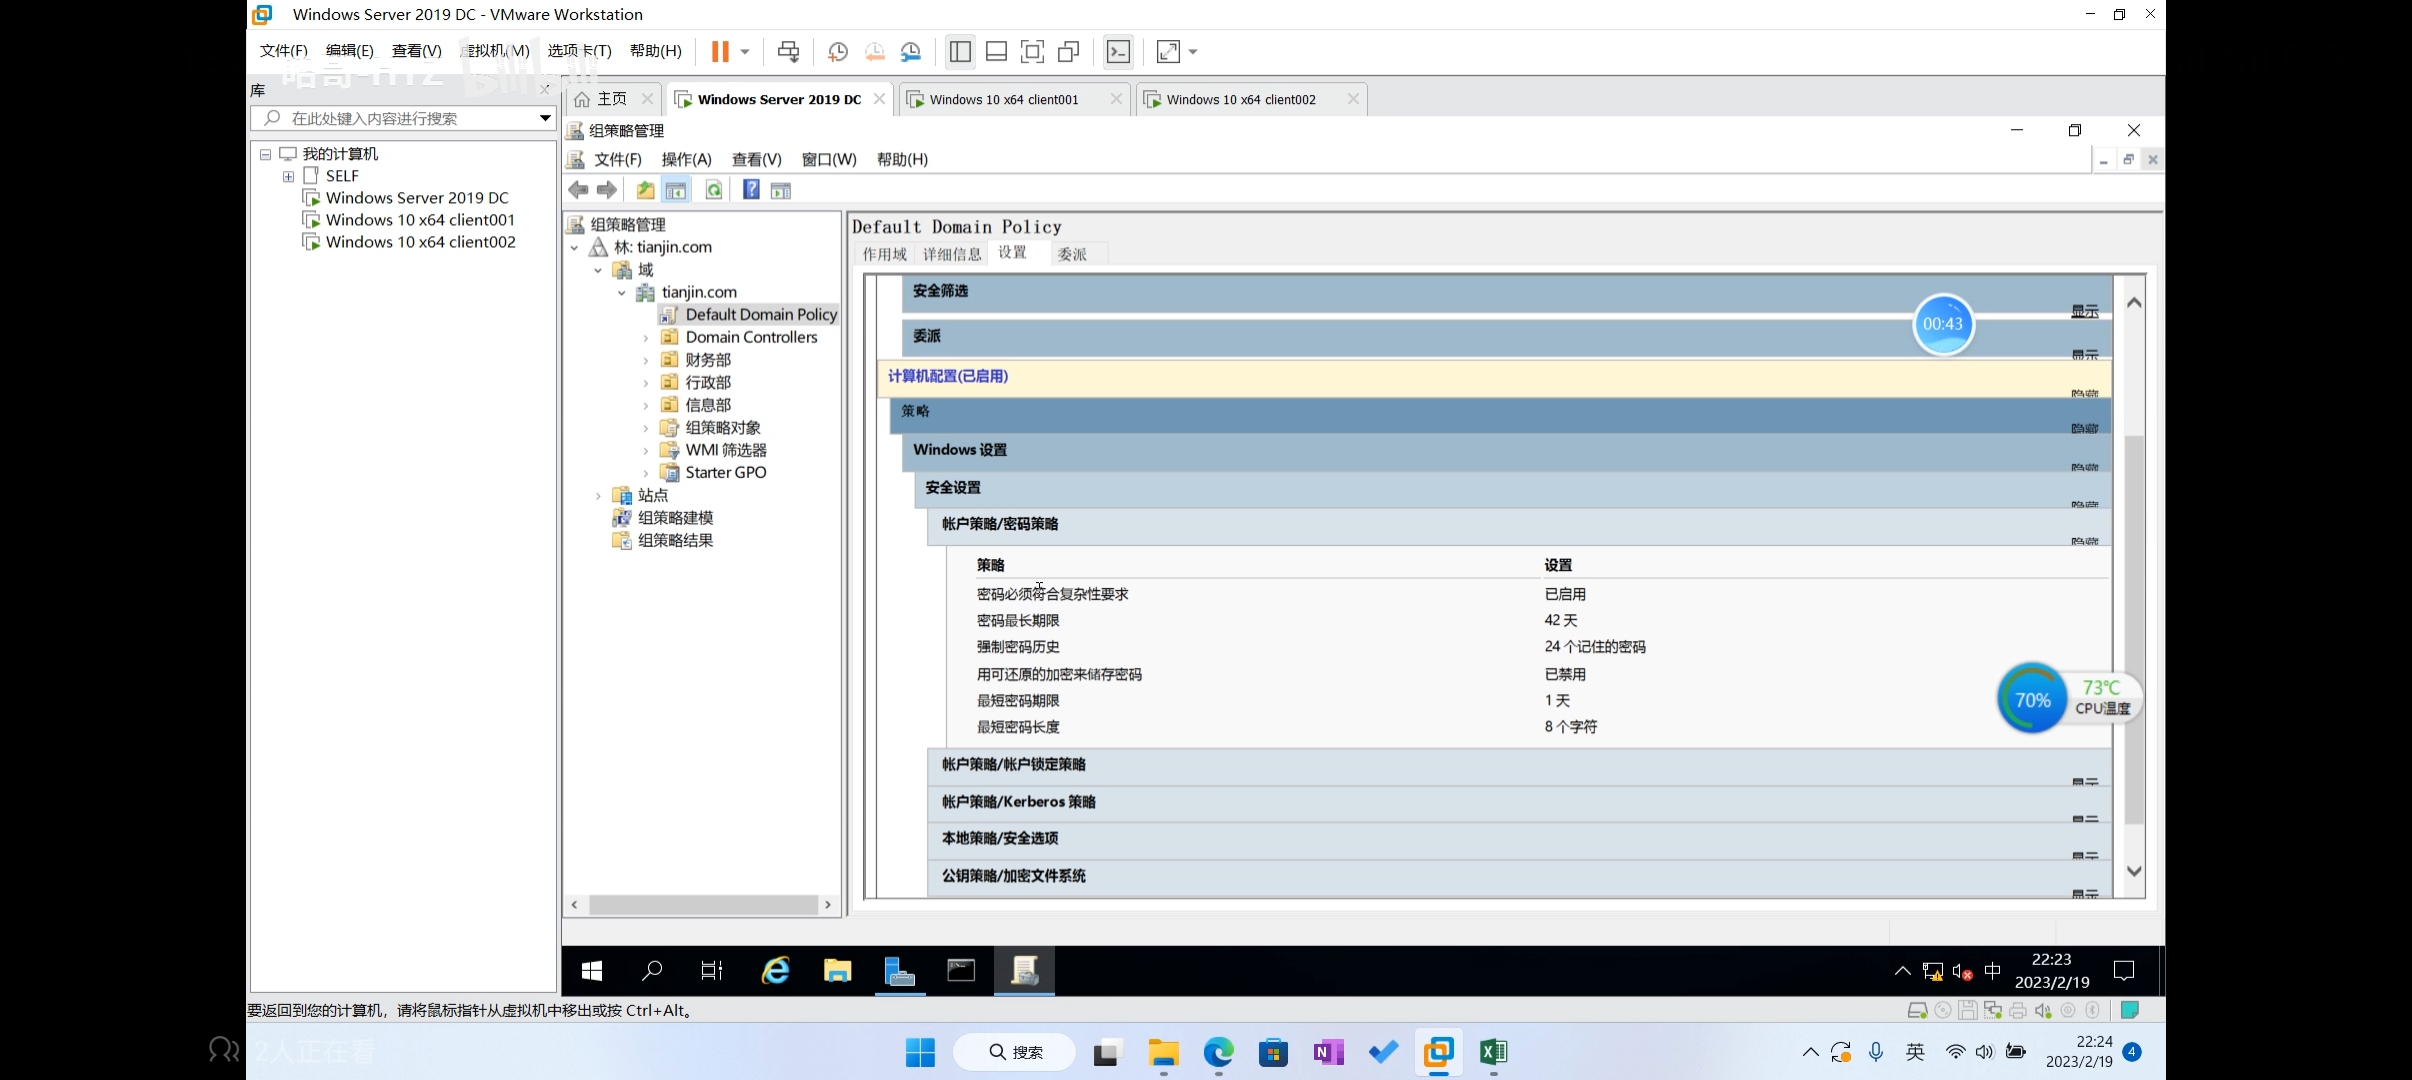This screenshot has height=1080, width=2412.
Task: Expand the Domain Controllers container
Action: (x=646, y=338)
